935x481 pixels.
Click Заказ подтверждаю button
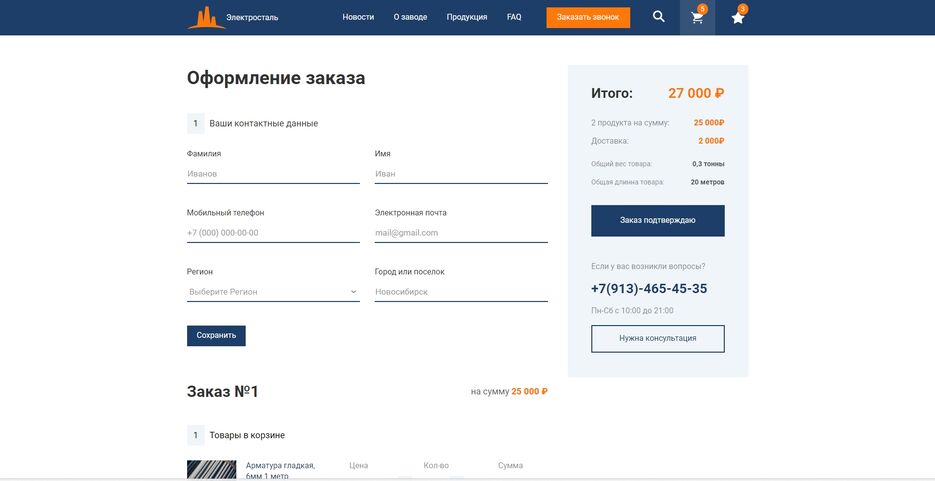[x=657, y=220]
